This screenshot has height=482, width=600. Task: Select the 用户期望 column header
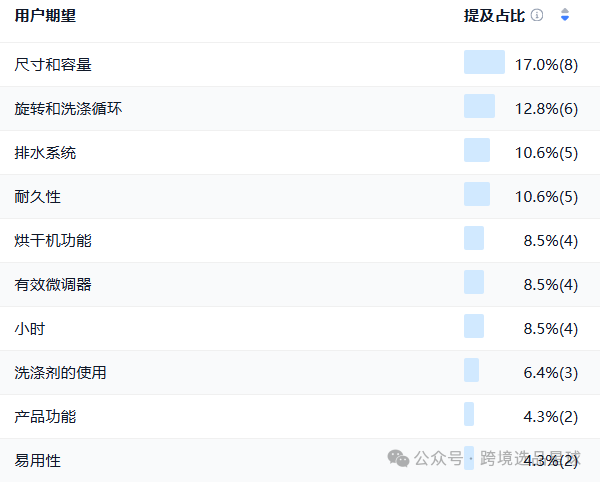[45, 16]
